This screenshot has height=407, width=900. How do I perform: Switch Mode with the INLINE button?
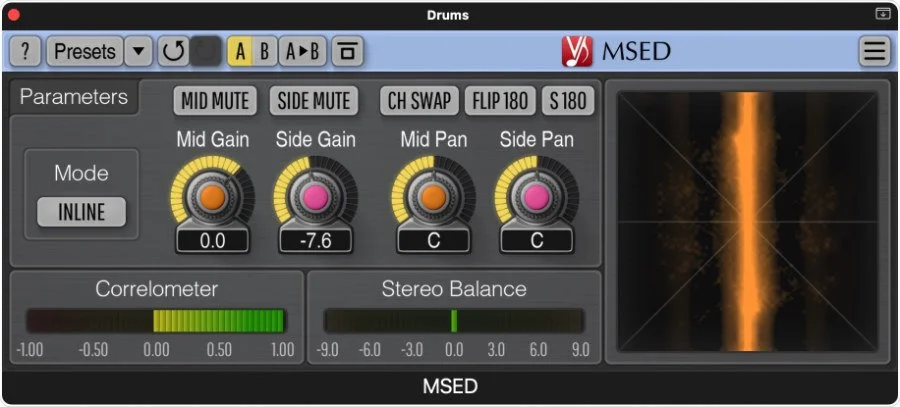[82, 212]
